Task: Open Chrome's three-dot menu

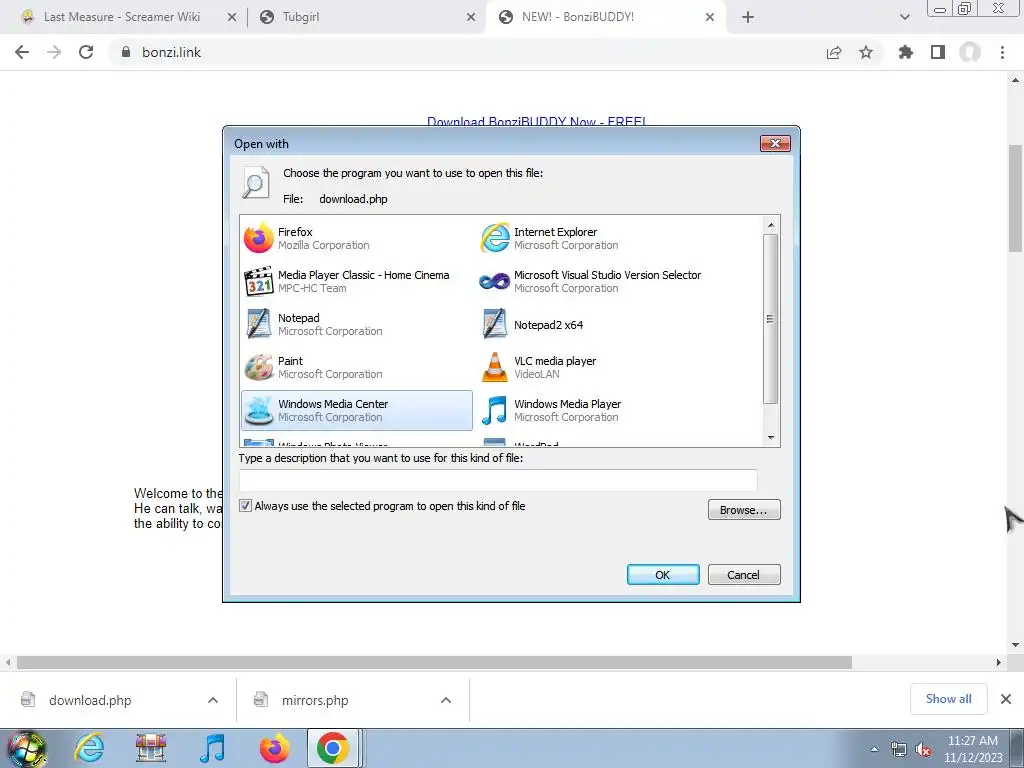Action: pos(1002,52)
